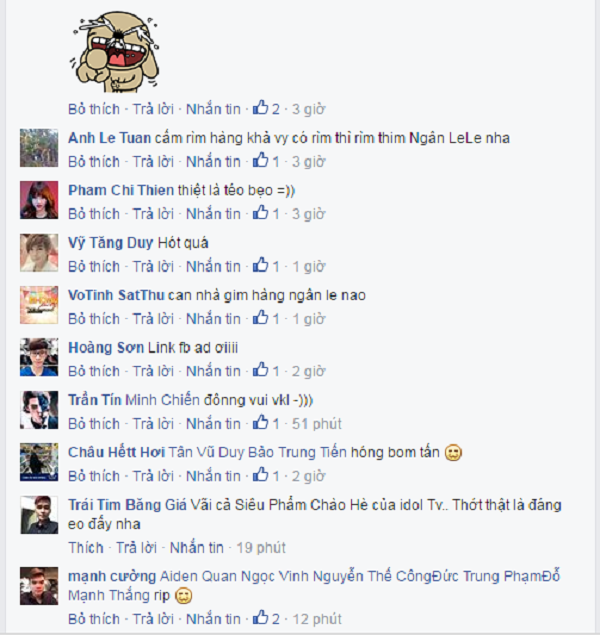Click thumbs-up icon on Hoàng Sơn comment
This screenshot has height=635, width=600.
coord(260,370)
